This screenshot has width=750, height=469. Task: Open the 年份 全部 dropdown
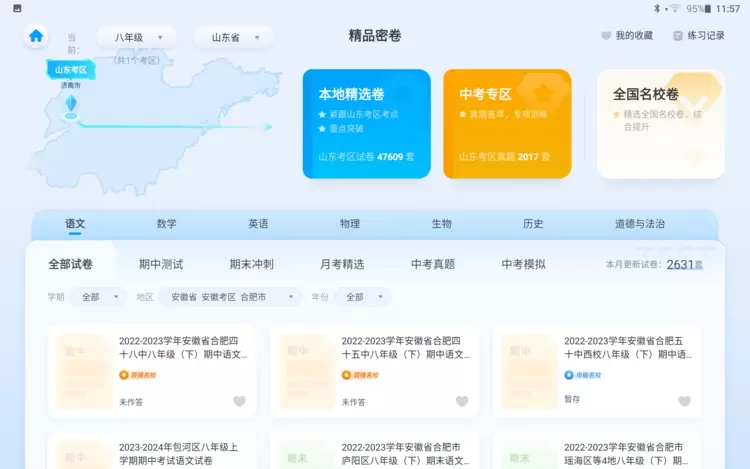pos(362,297)
